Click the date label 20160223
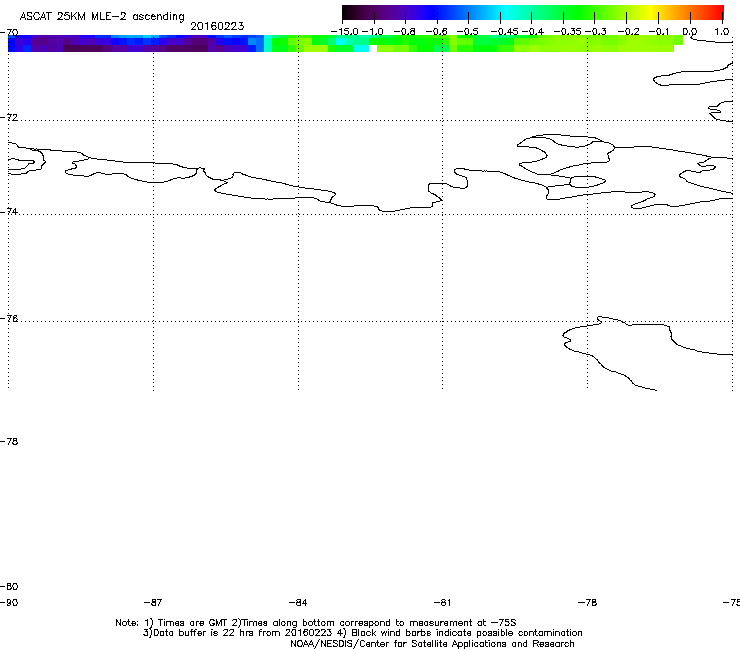This screenshot has height=650, width=740. tap(217, 26)
